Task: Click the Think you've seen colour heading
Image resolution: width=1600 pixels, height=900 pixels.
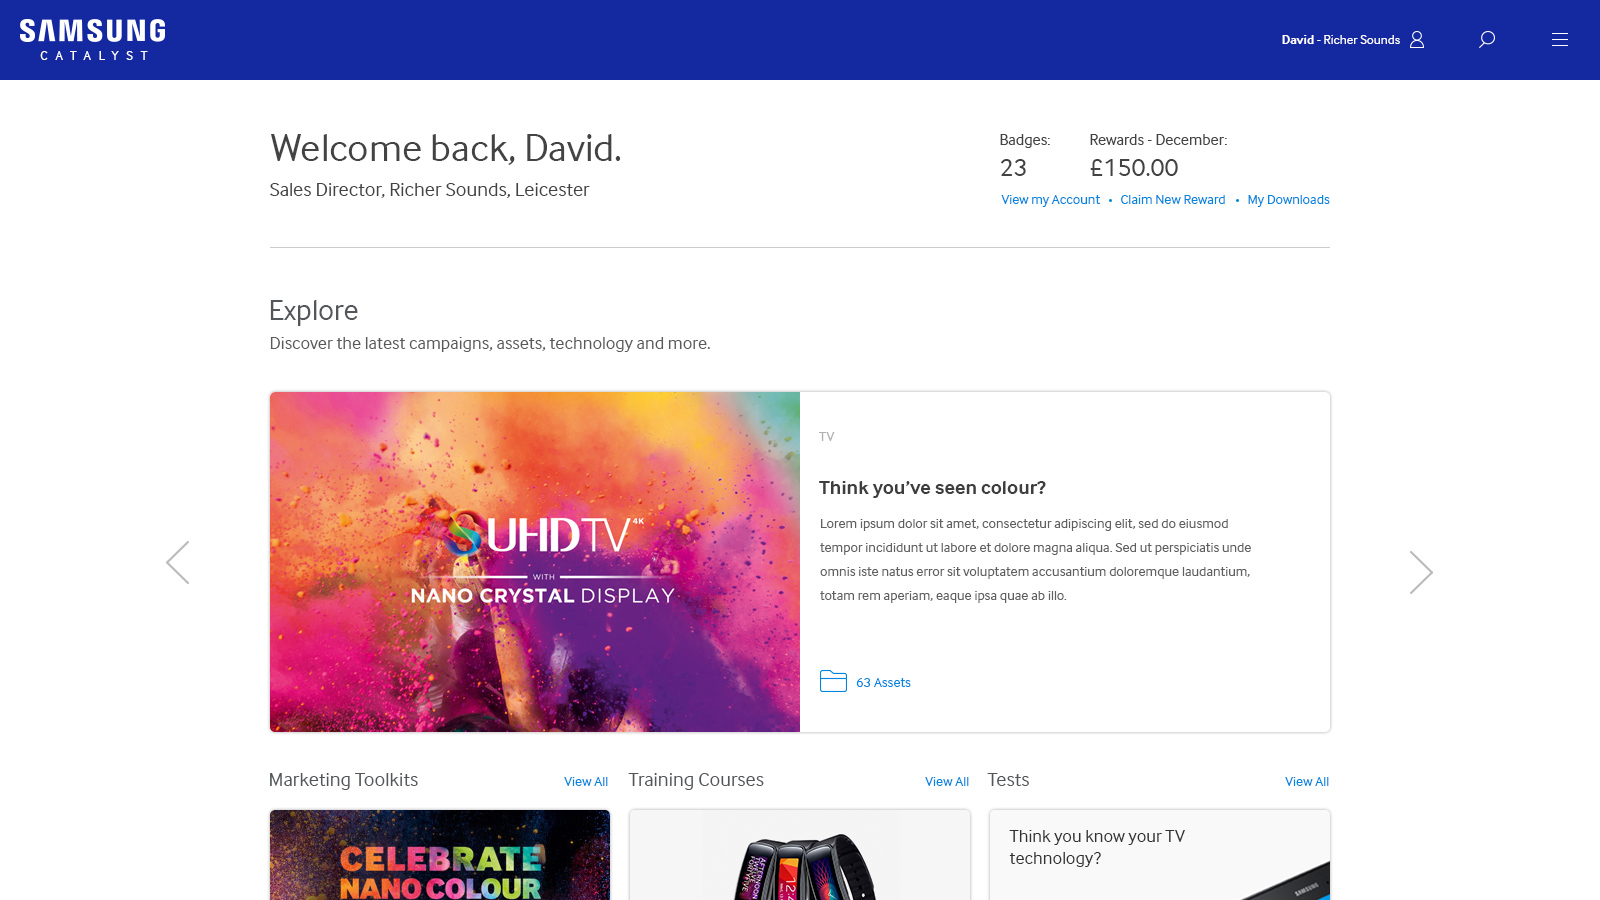Action: pyautogui.click(x=932, y=488)
